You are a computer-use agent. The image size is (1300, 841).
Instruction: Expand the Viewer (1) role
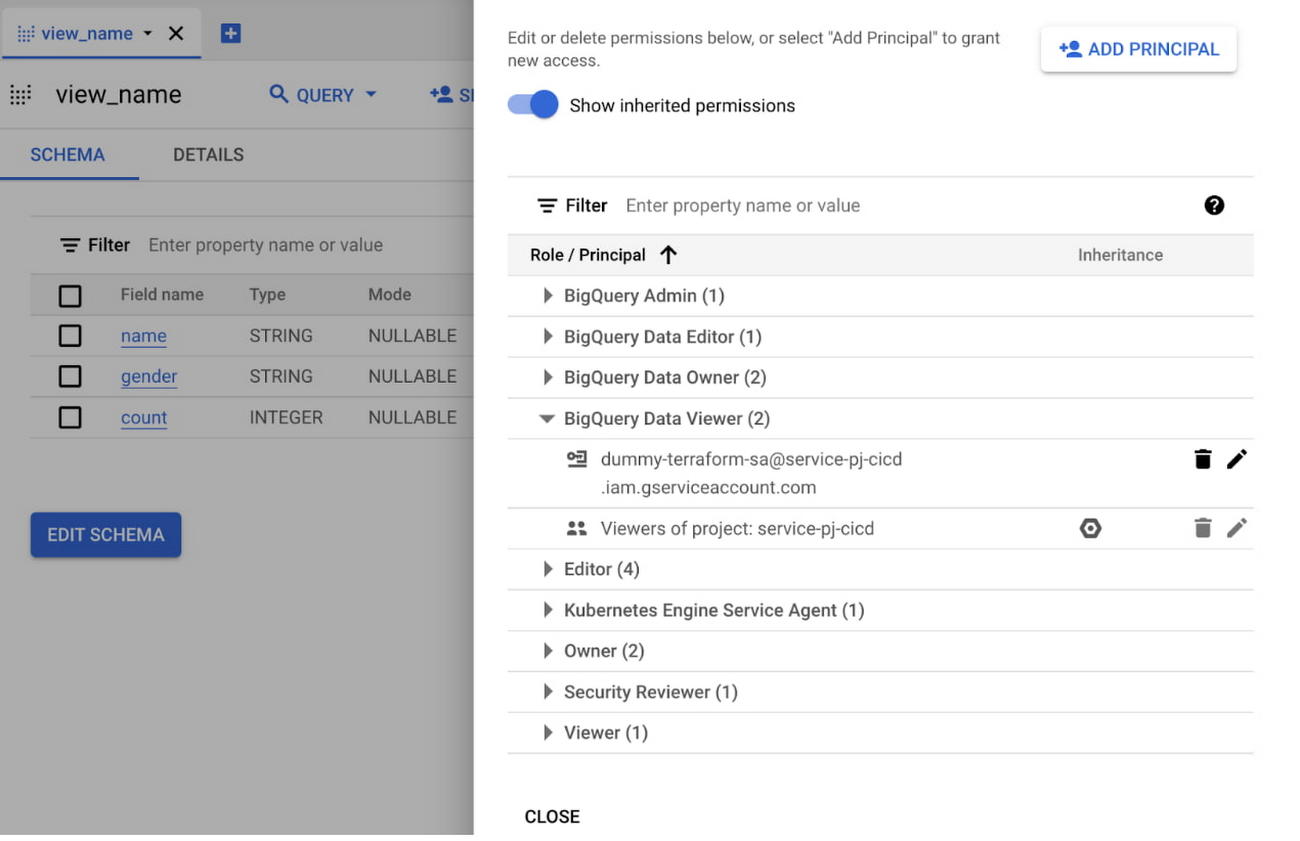(x=547, y=733)
